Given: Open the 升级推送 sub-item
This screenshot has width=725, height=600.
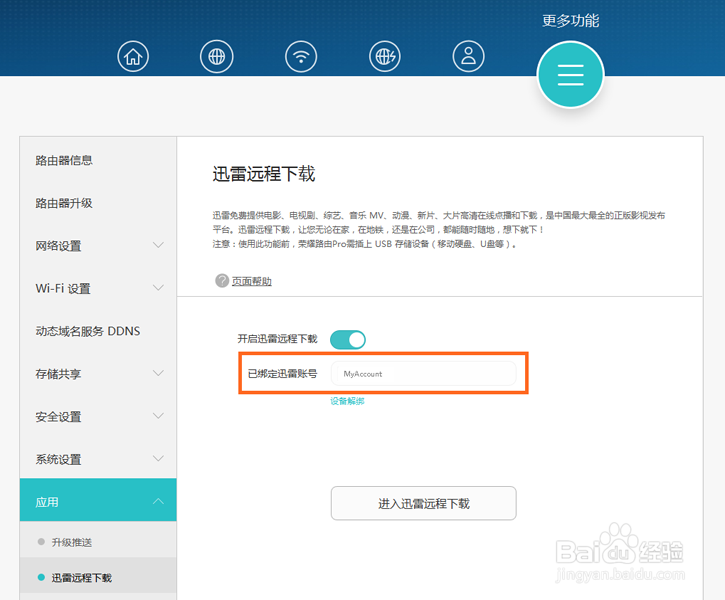Looking at the screenshot, I should pyautogui.click(x=72, y=542).
